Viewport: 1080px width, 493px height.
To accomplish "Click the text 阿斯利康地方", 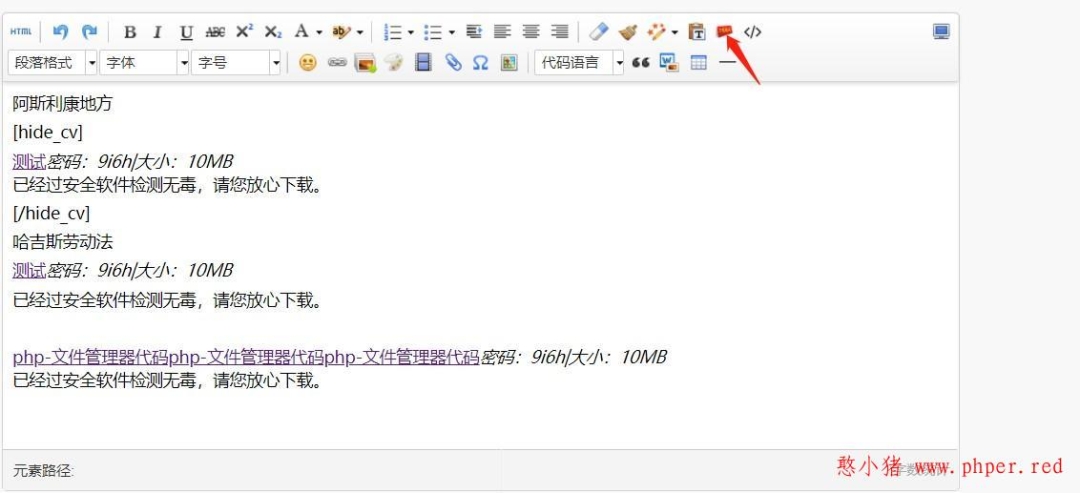I will coord(62,104).
